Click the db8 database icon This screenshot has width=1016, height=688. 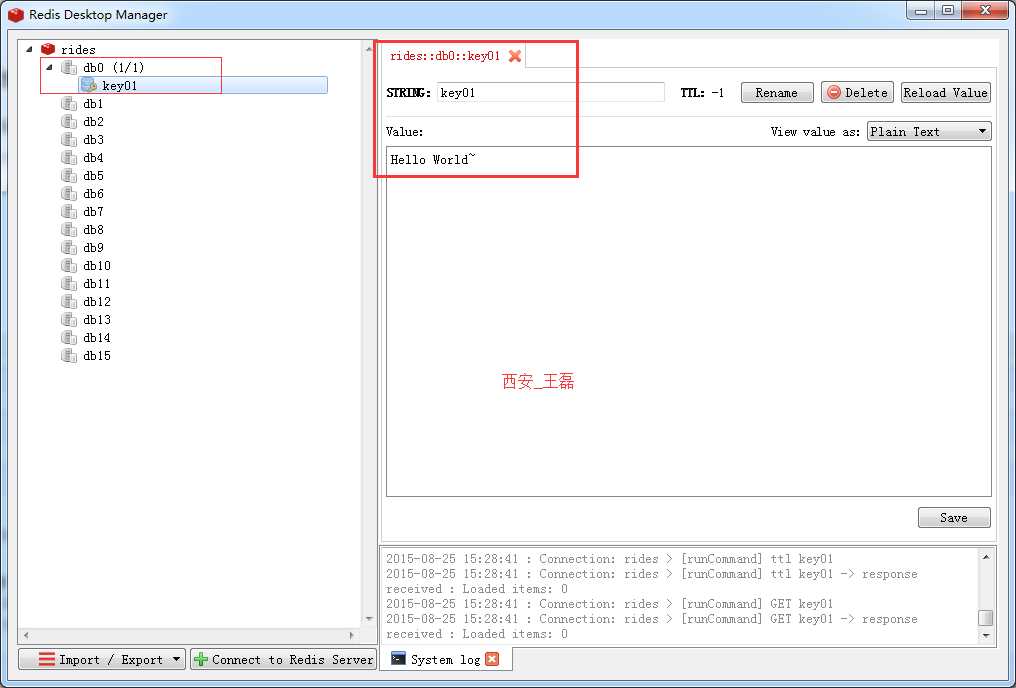pos(69,230)
